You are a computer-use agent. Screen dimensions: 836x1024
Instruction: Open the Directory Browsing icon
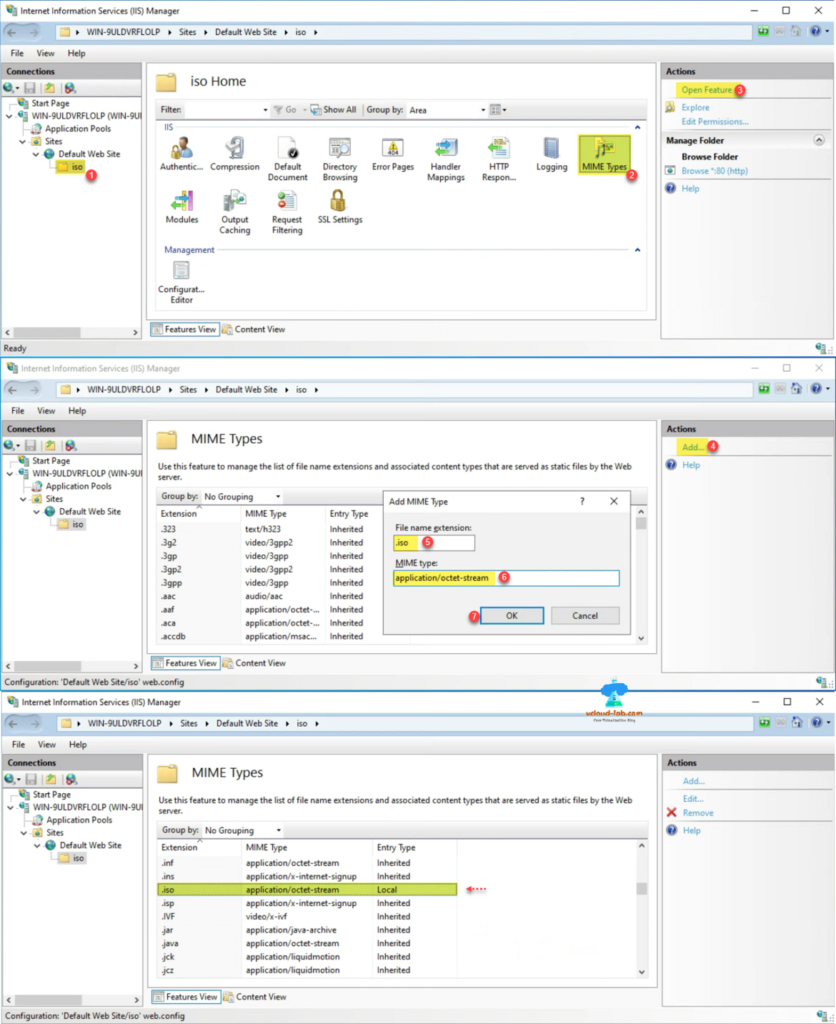coord(340,158)
